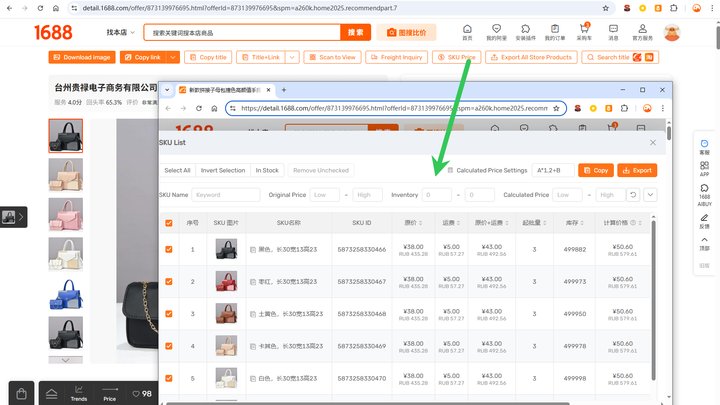Viewport: 720px width, 405px height.
Task: Uncheck the checkbox for SKU row 3
Action: [169, 314]
